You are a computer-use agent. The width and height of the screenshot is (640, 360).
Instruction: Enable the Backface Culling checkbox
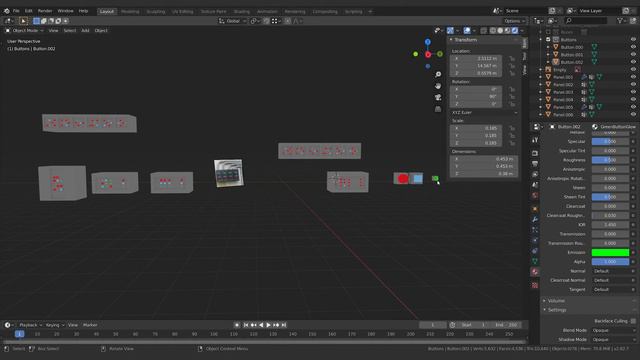click(633, 321)
